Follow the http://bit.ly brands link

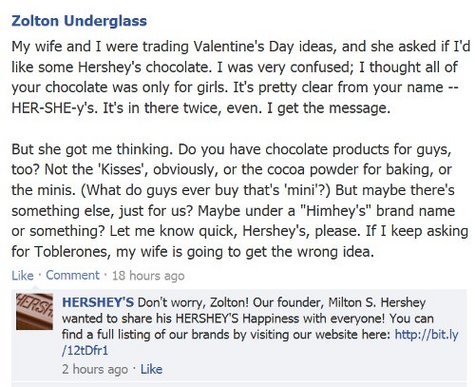[x=426, y=334]
